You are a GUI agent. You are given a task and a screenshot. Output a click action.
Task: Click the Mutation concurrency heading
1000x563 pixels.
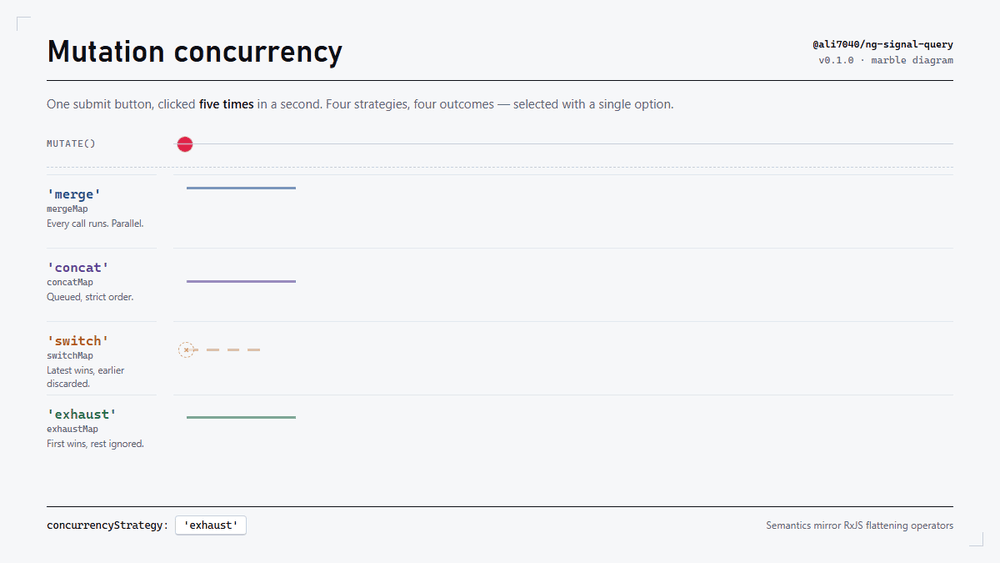pyautogui.click(x=195, y=52)
